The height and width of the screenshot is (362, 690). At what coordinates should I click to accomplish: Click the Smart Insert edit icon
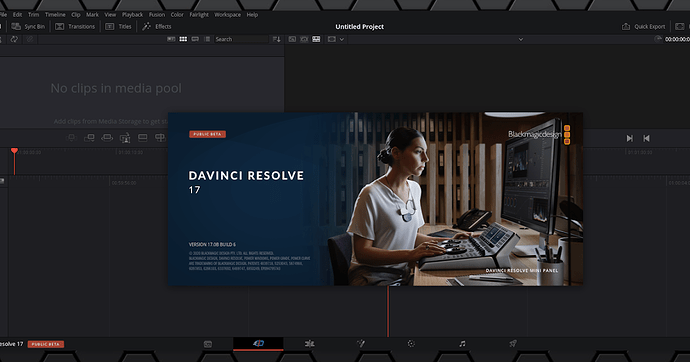[71, 138]
